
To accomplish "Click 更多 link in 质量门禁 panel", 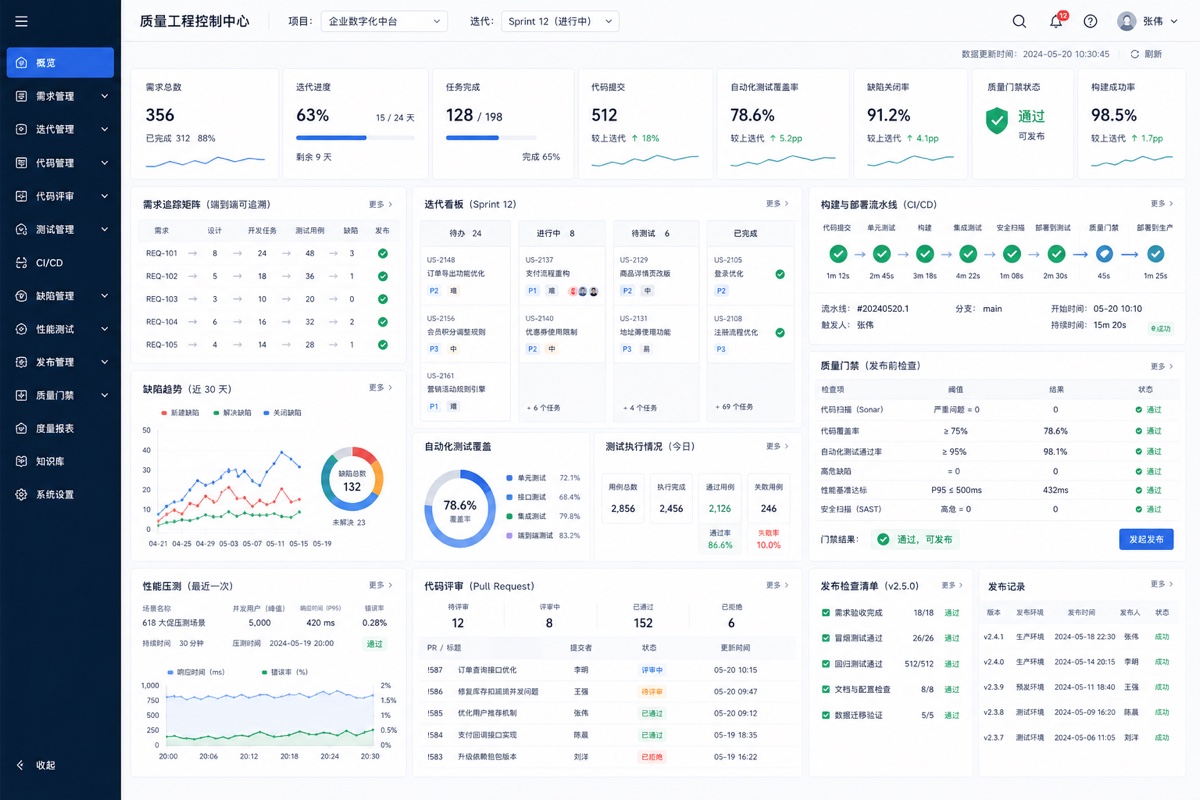I will (x=1160, y=366).
